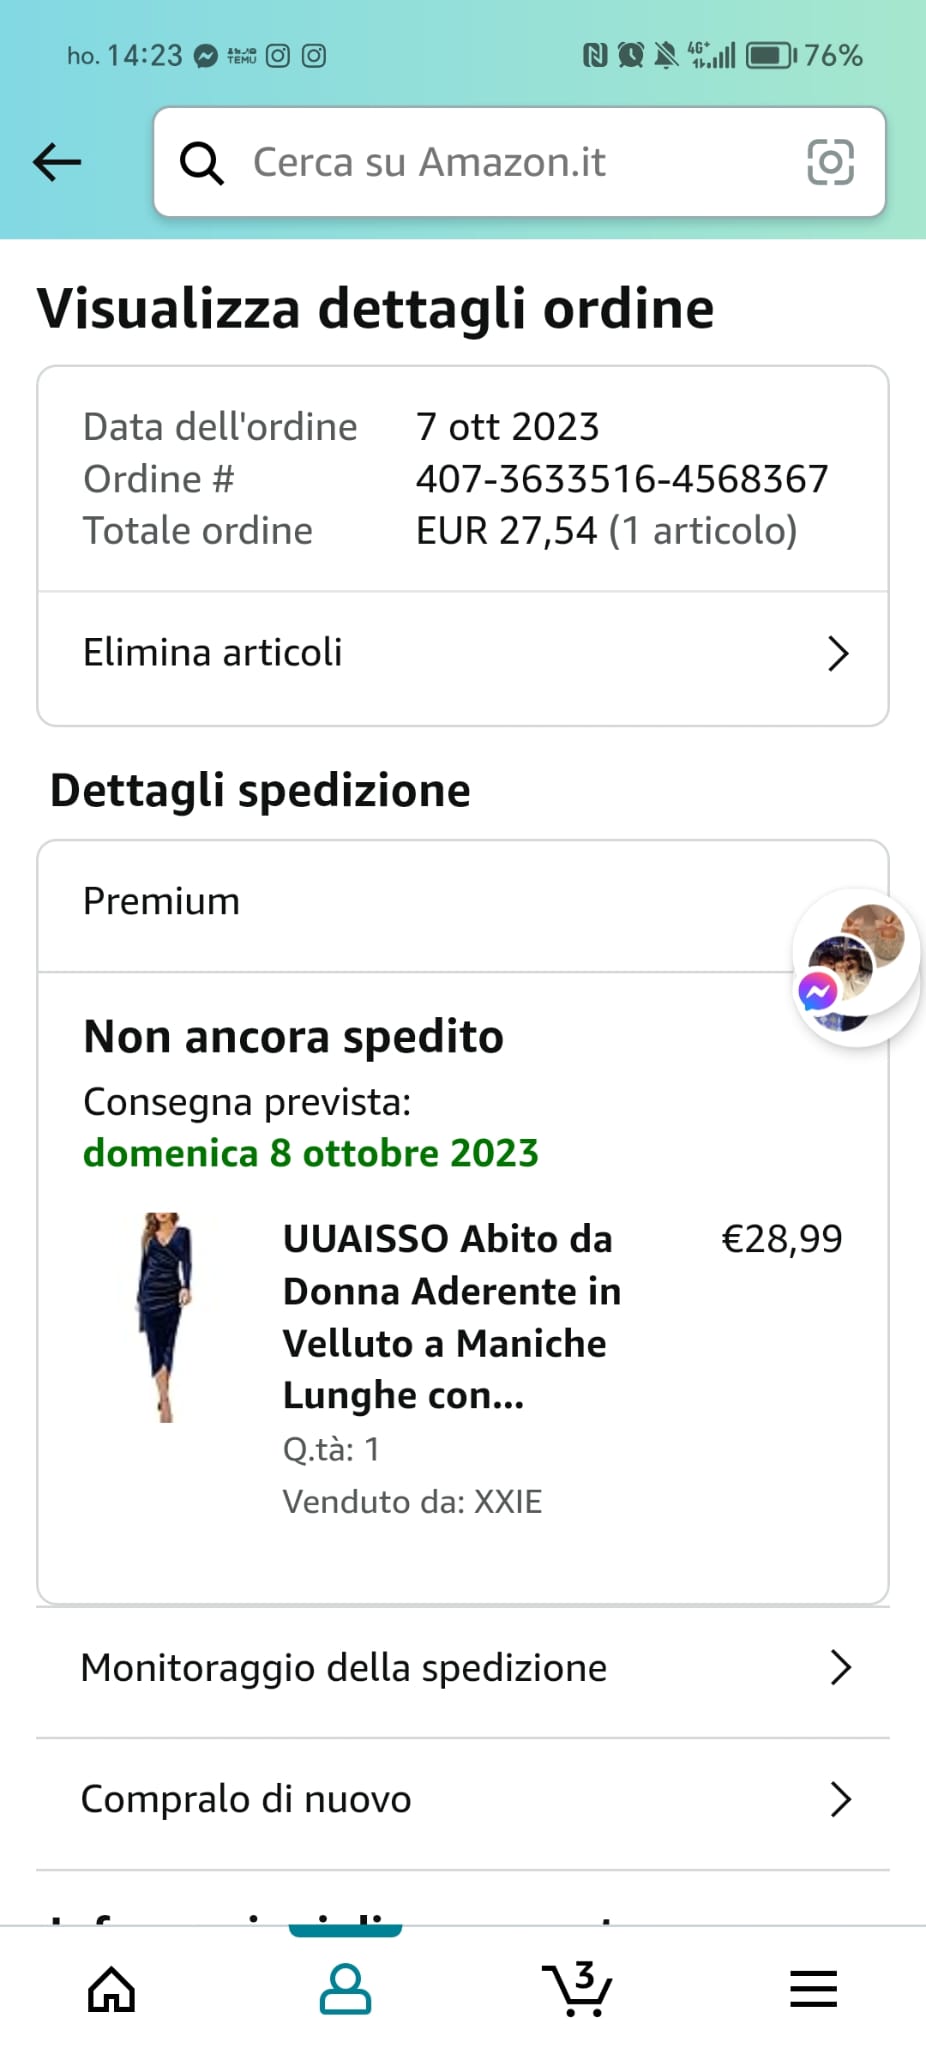Open Elimina articoli option
Image resolution: width=926 pixels, height=2048 pixels.
(x=213, y=653)
